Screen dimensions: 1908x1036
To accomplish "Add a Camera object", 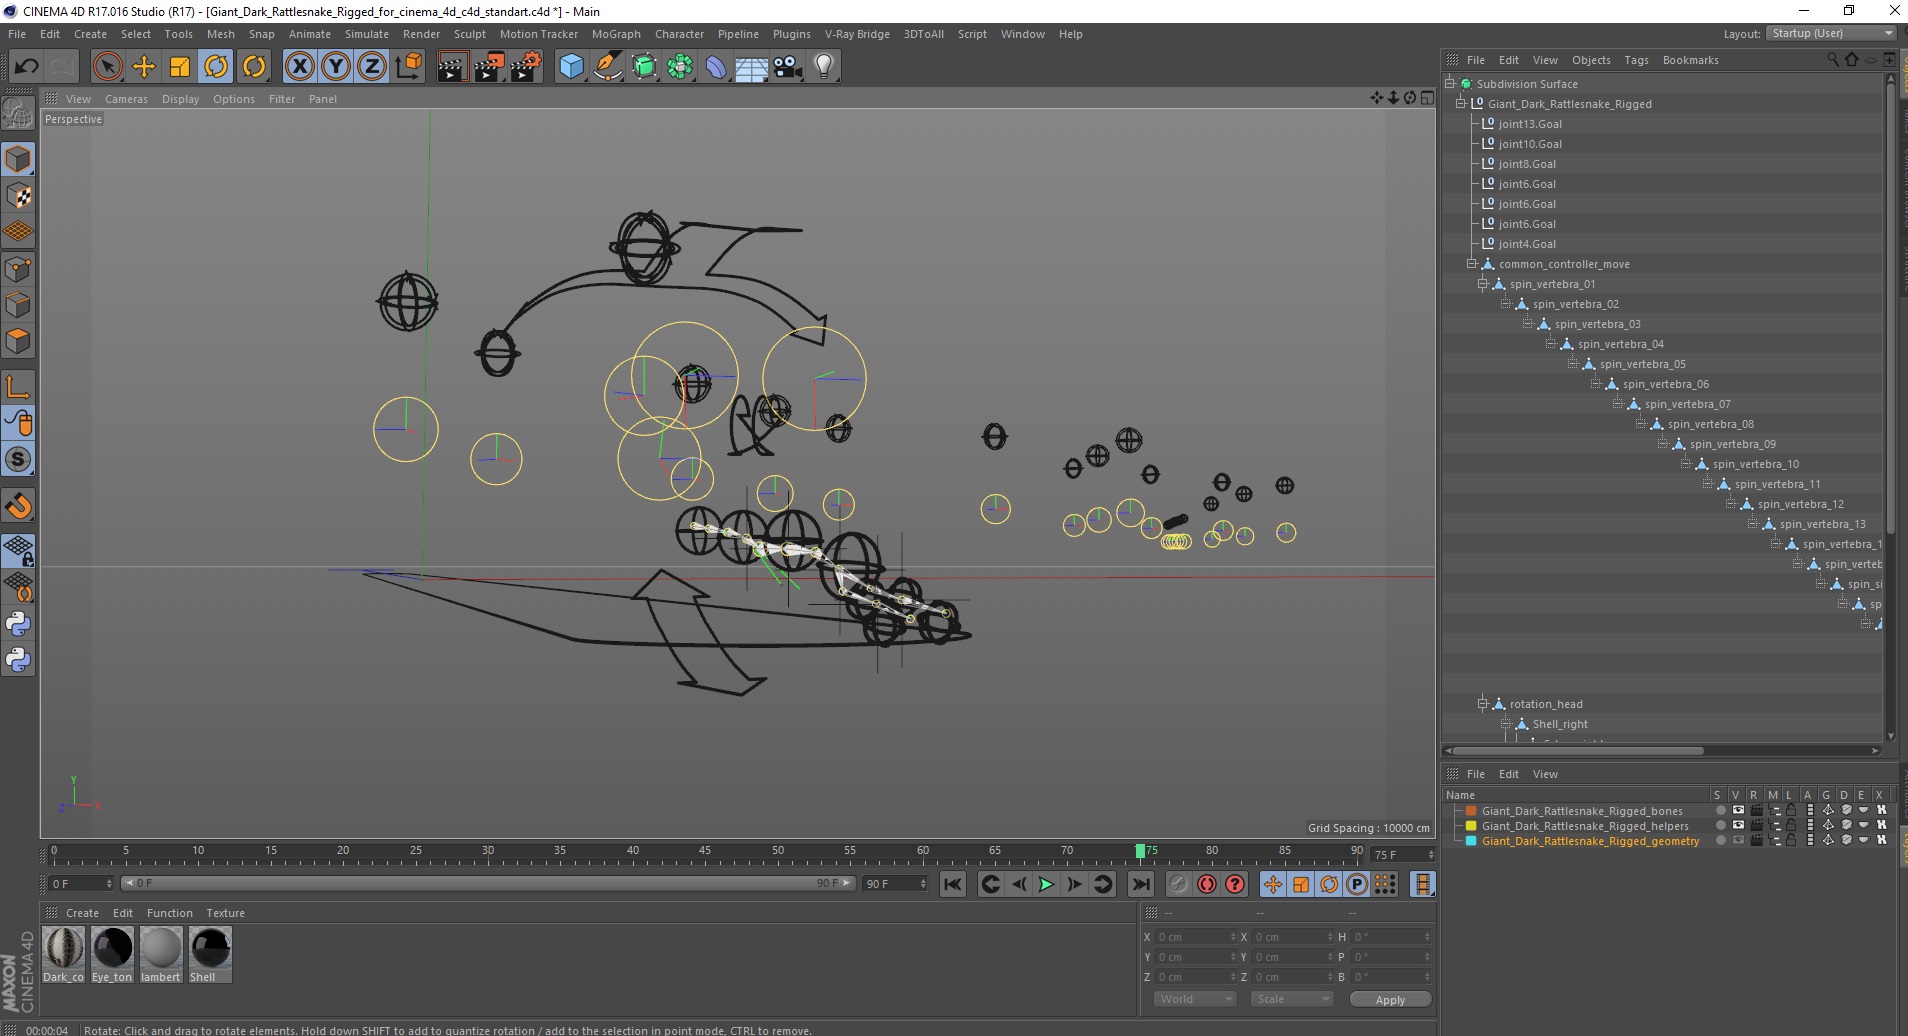I will (788, 67).
